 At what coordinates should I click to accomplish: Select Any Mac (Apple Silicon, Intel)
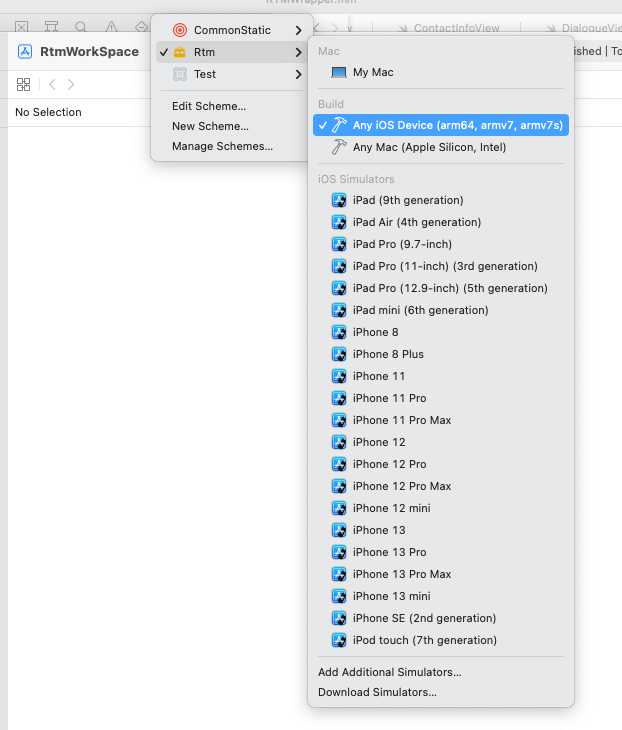click(x=440, y=147)
